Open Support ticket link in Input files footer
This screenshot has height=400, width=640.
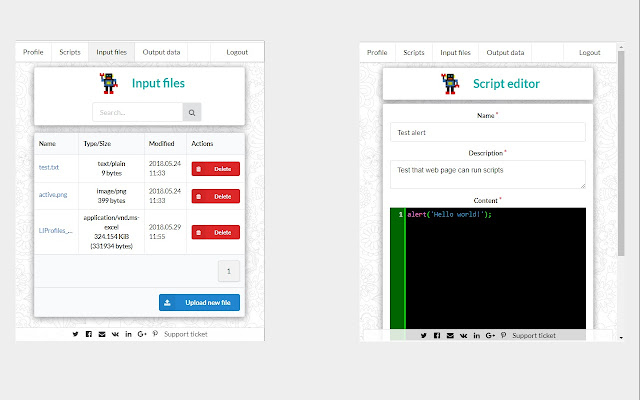tap(186, 334)
